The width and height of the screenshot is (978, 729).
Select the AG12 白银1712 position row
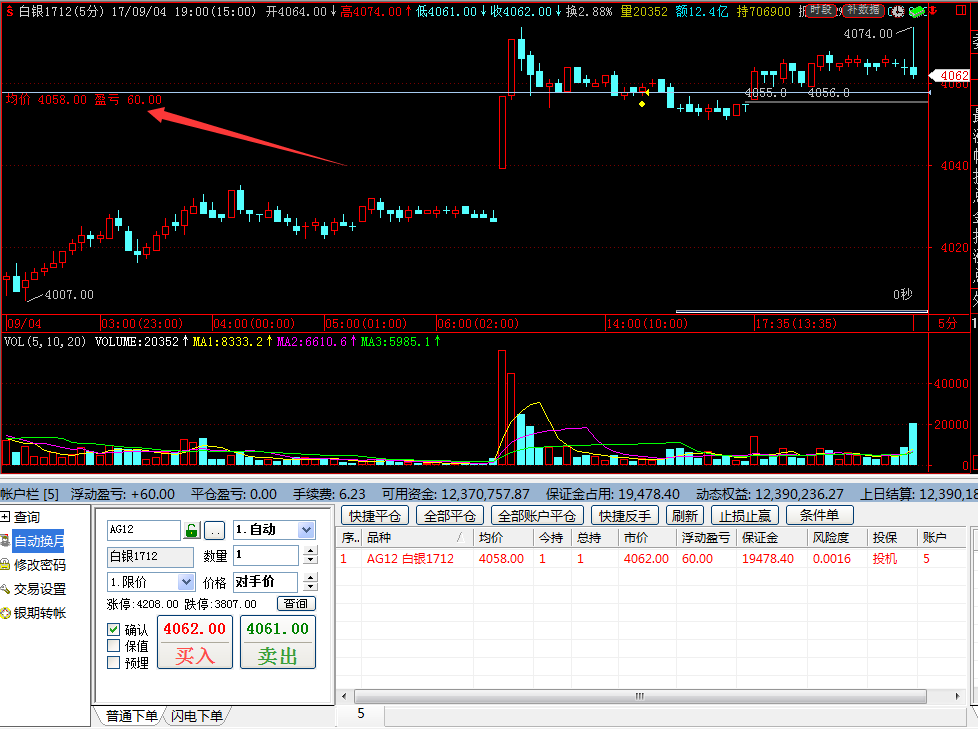point(651,559)
